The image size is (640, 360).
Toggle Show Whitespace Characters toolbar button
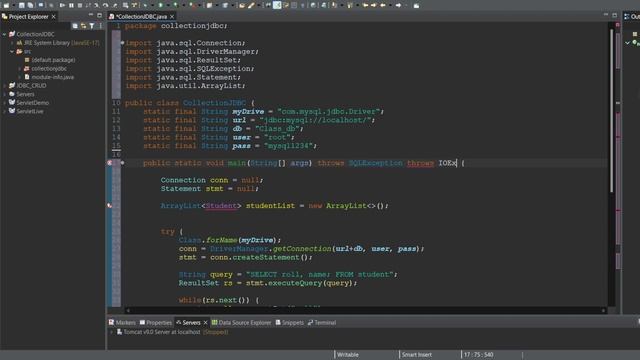coord(302,5)
